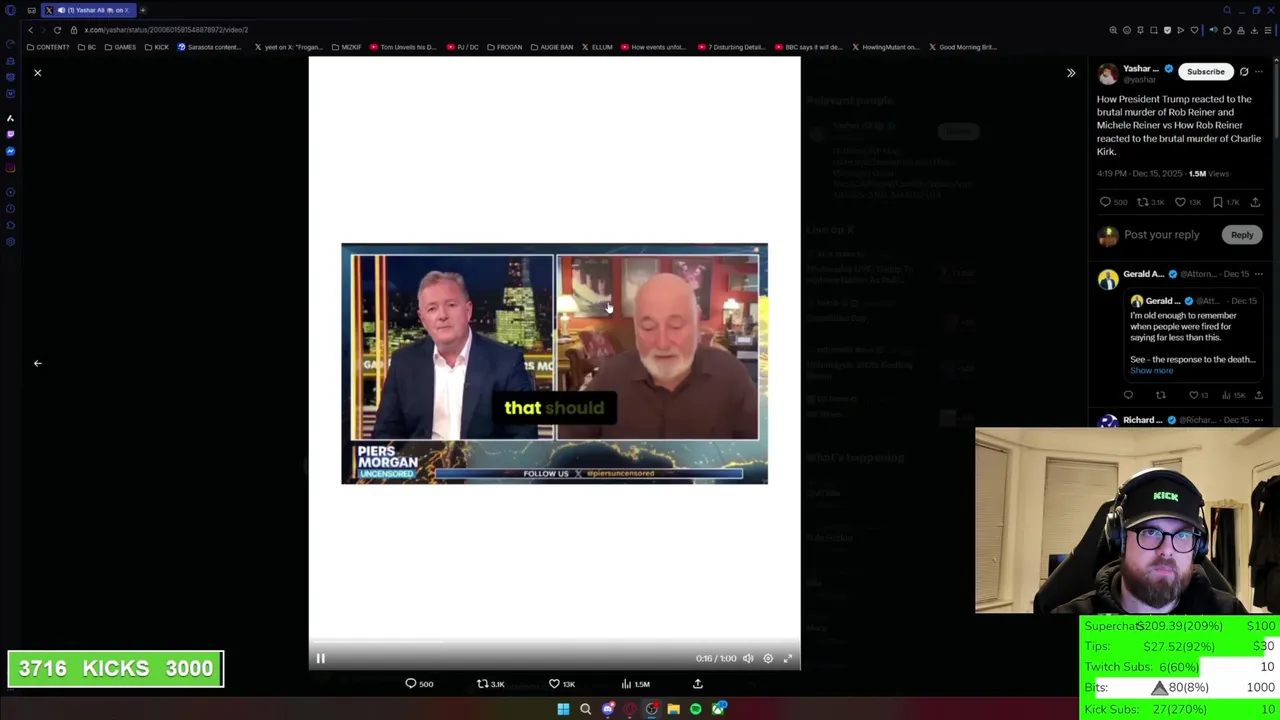Click the x.com address bar
Viewport: 1280px width, 720px height.
point(165,30)
